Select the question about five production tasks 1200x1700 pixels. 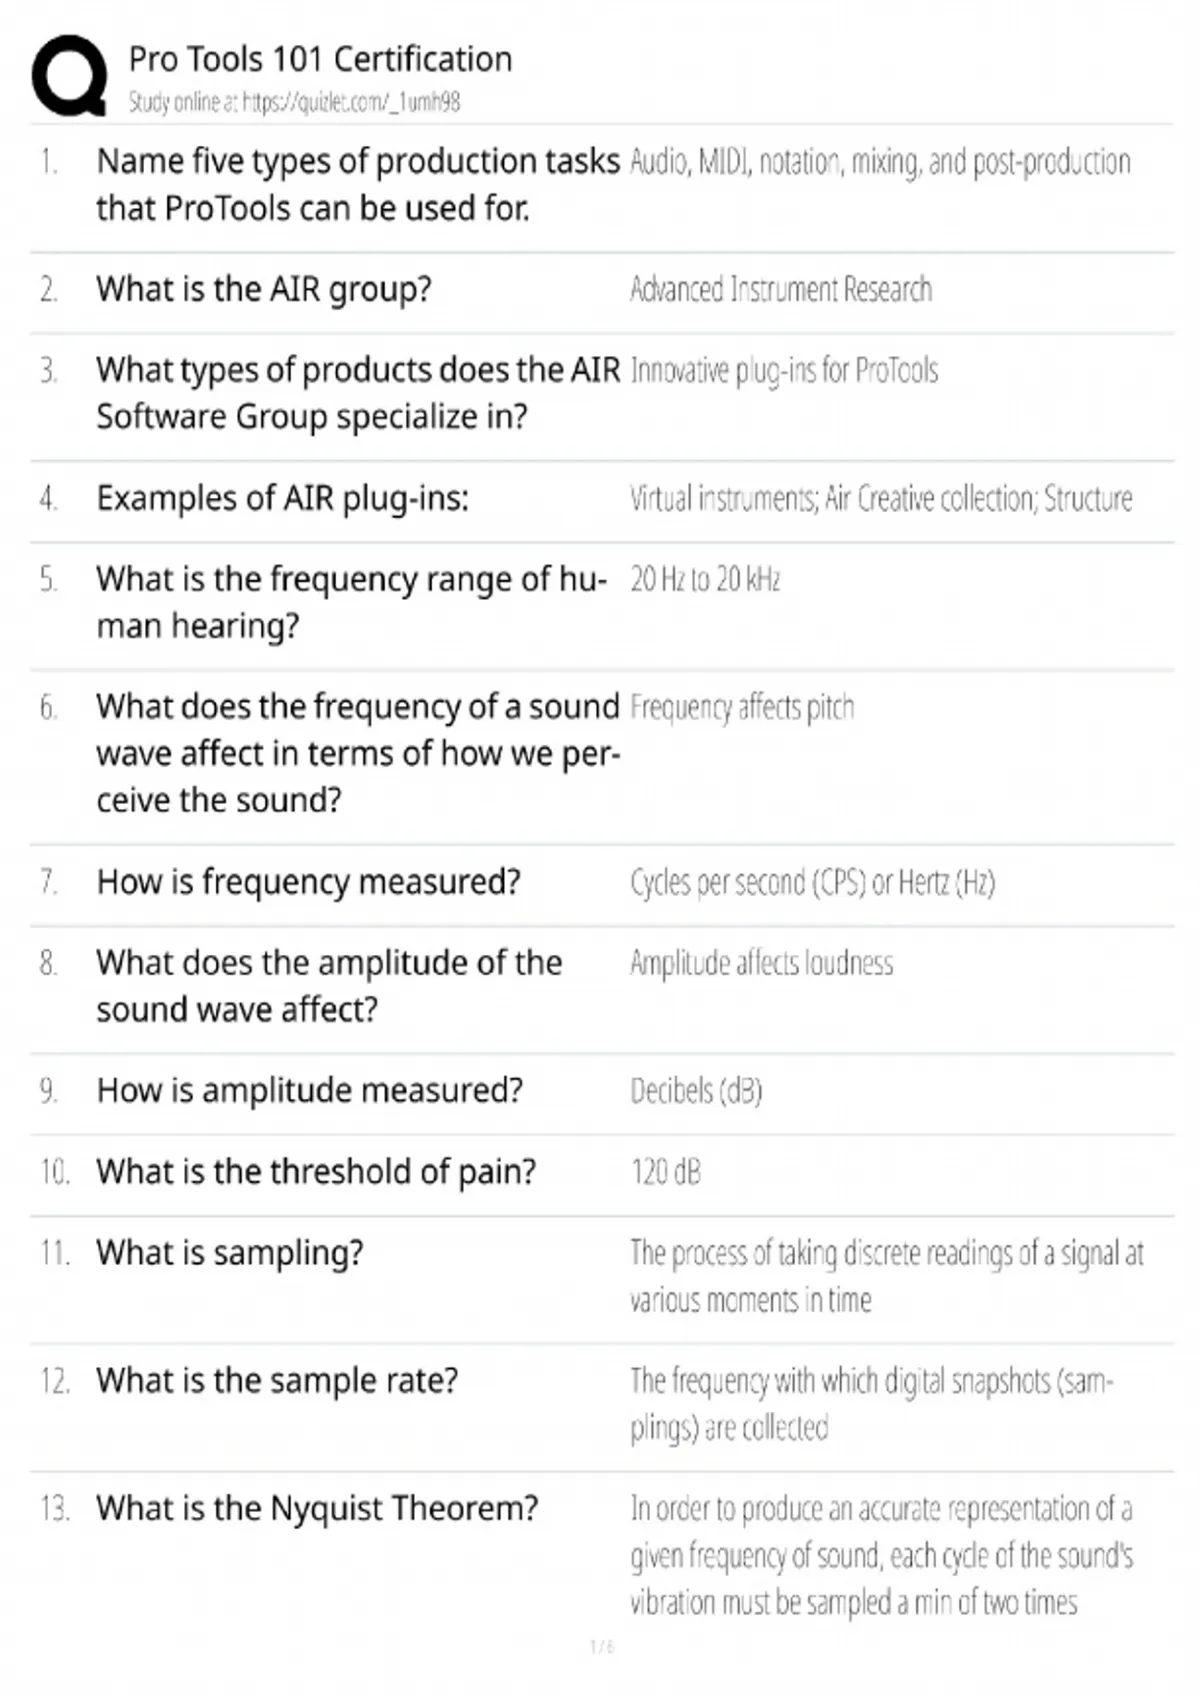(357, 185)
